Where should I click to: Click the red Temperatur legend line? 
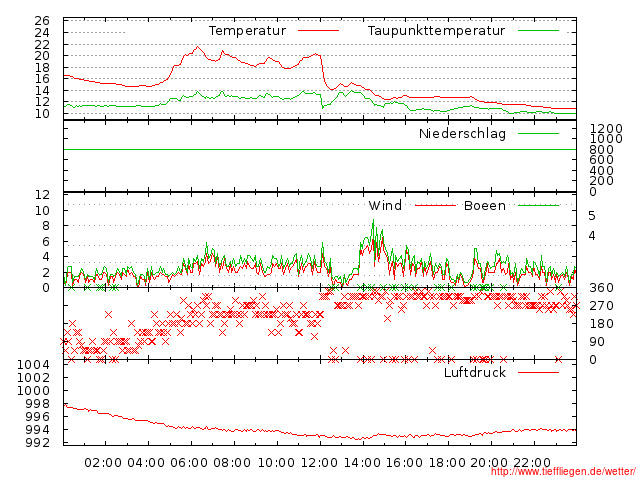click(318, 31)
